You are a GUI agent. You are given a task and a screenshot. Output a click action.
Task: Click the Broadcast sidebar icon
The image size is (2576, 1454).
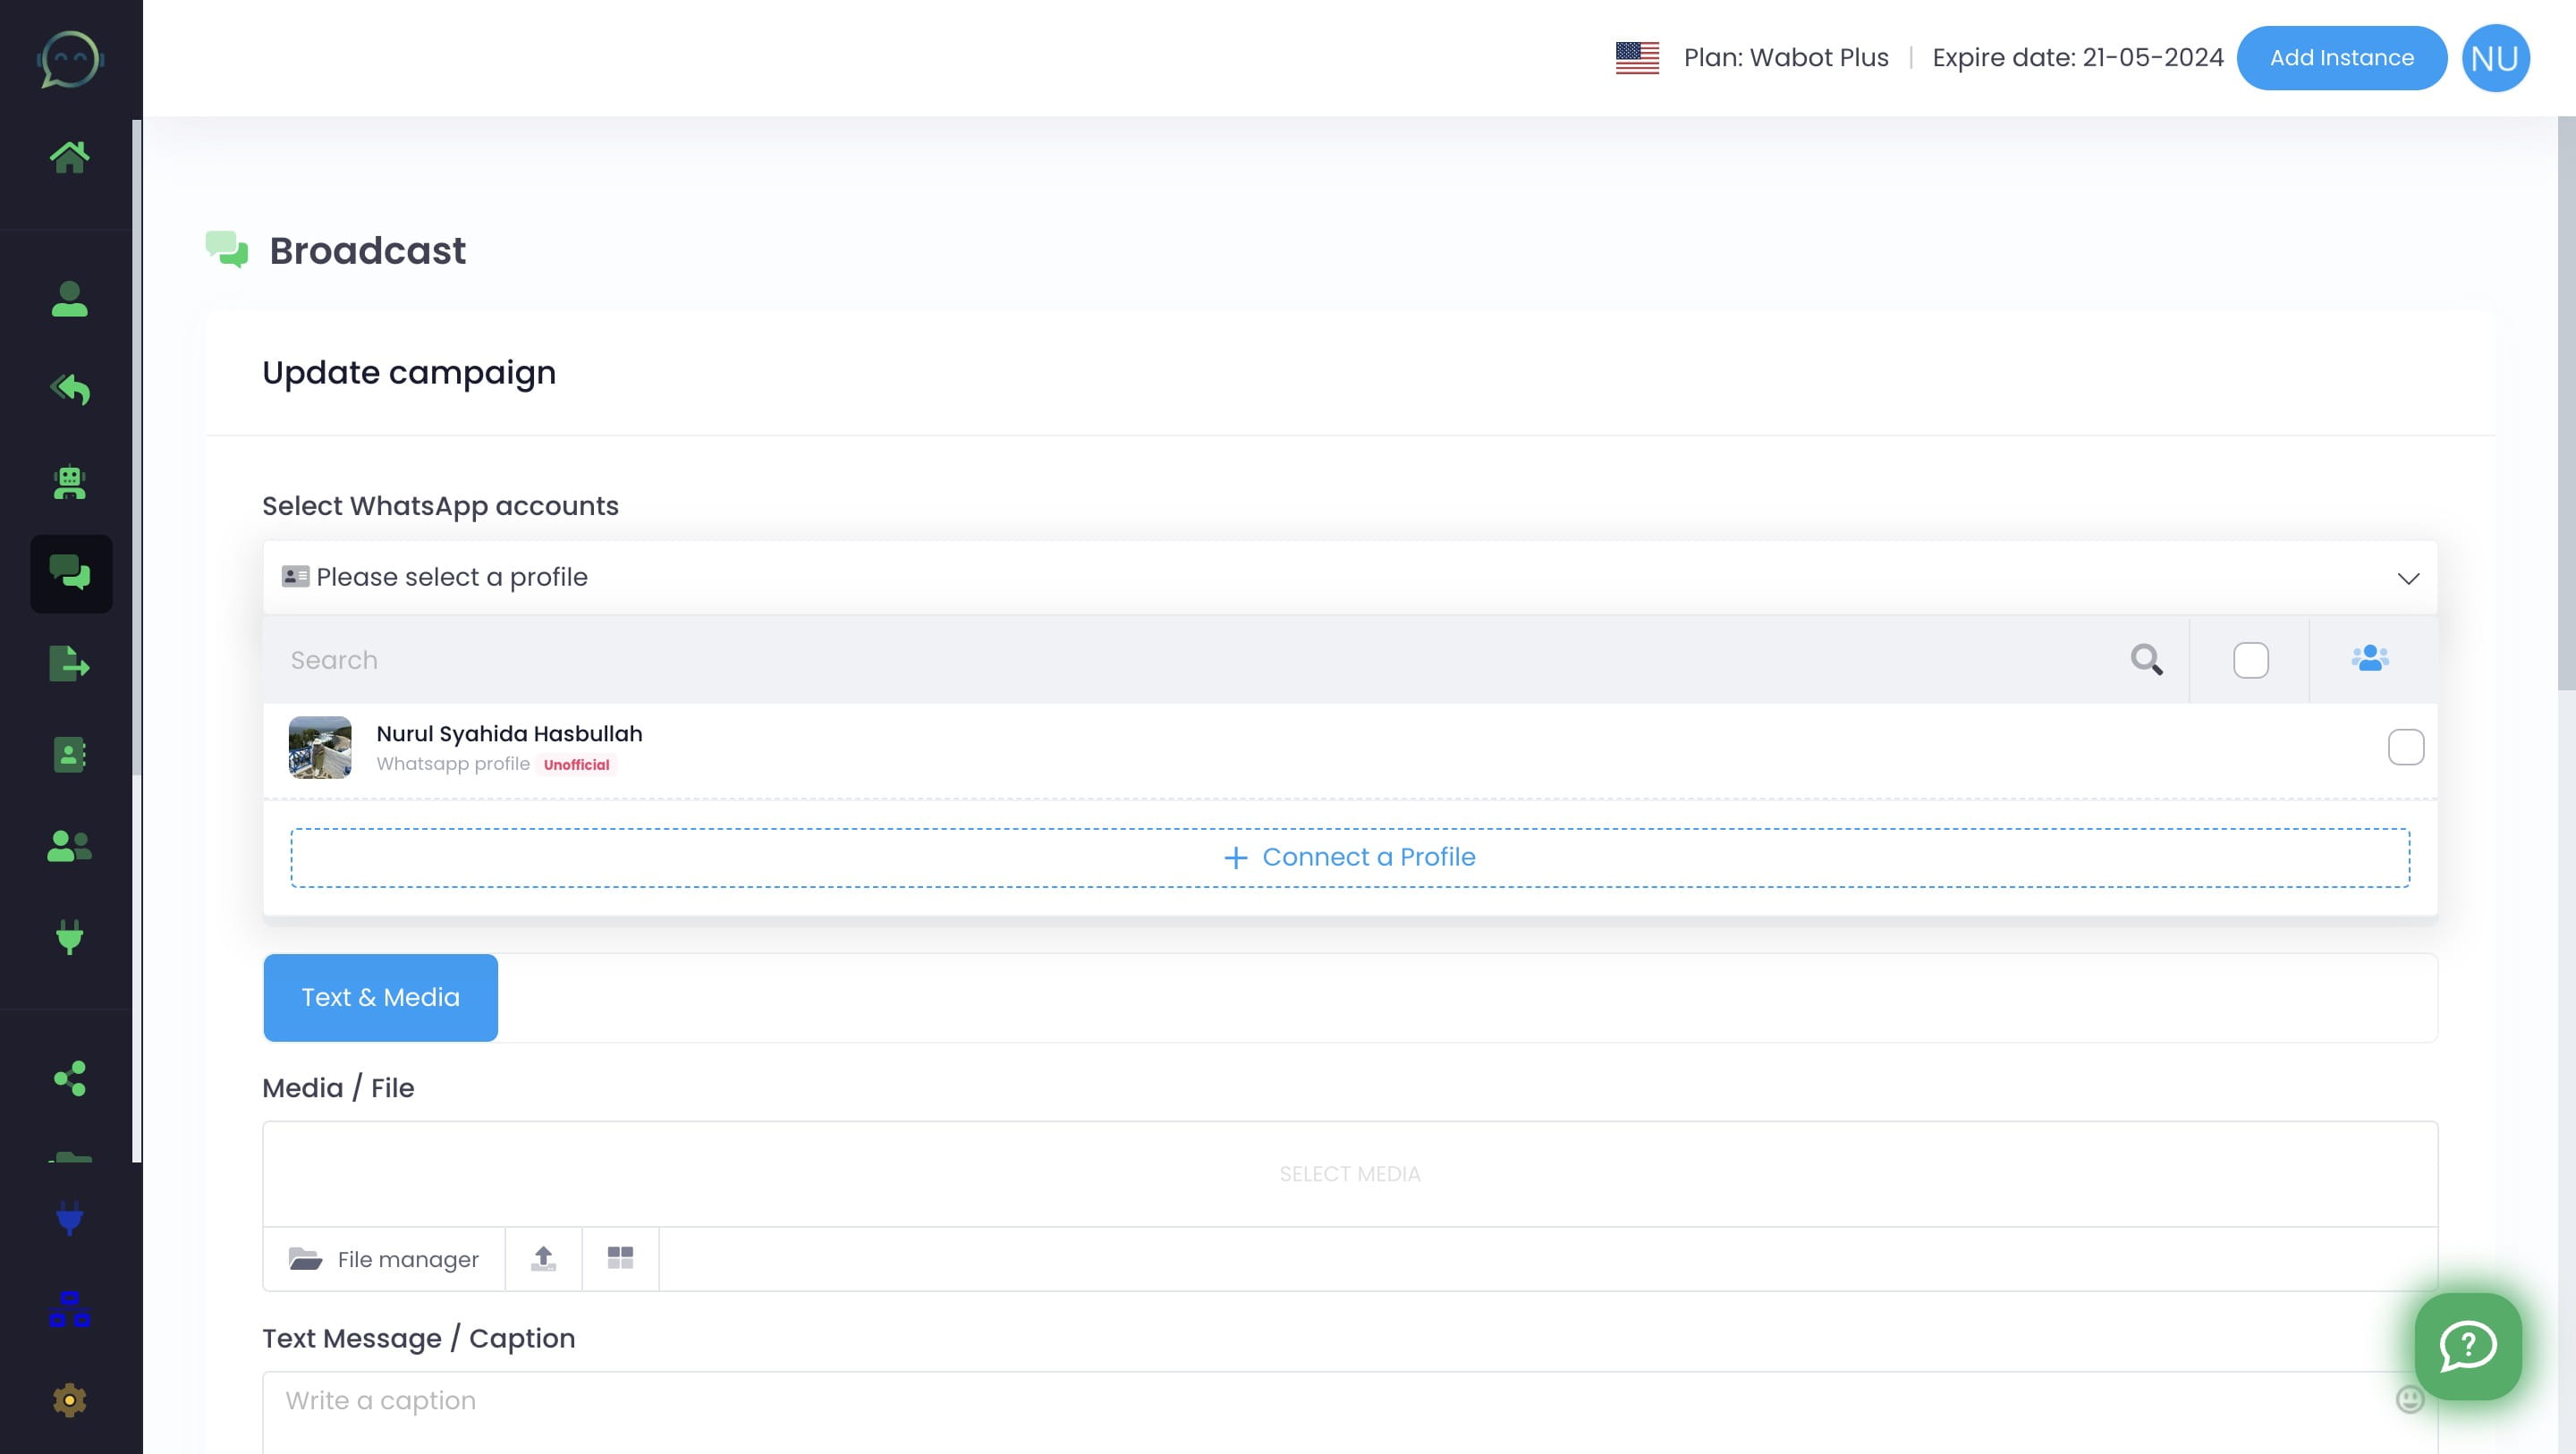click(x=71, y=573)
